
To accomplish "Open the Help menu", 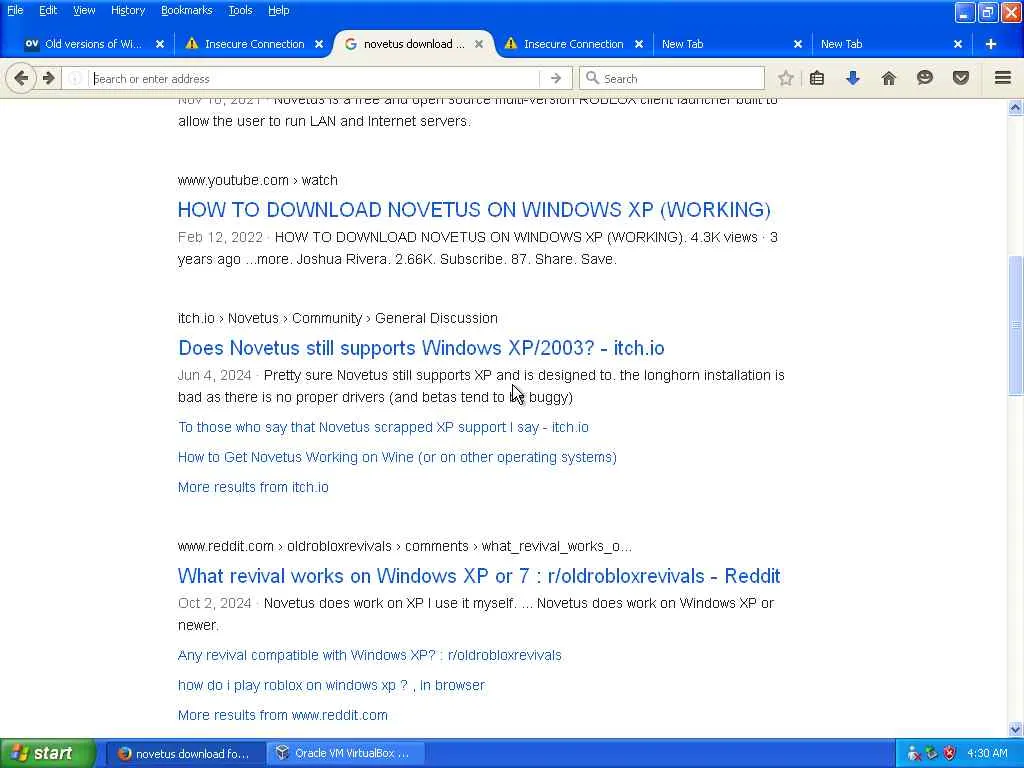I will point(279,10).
